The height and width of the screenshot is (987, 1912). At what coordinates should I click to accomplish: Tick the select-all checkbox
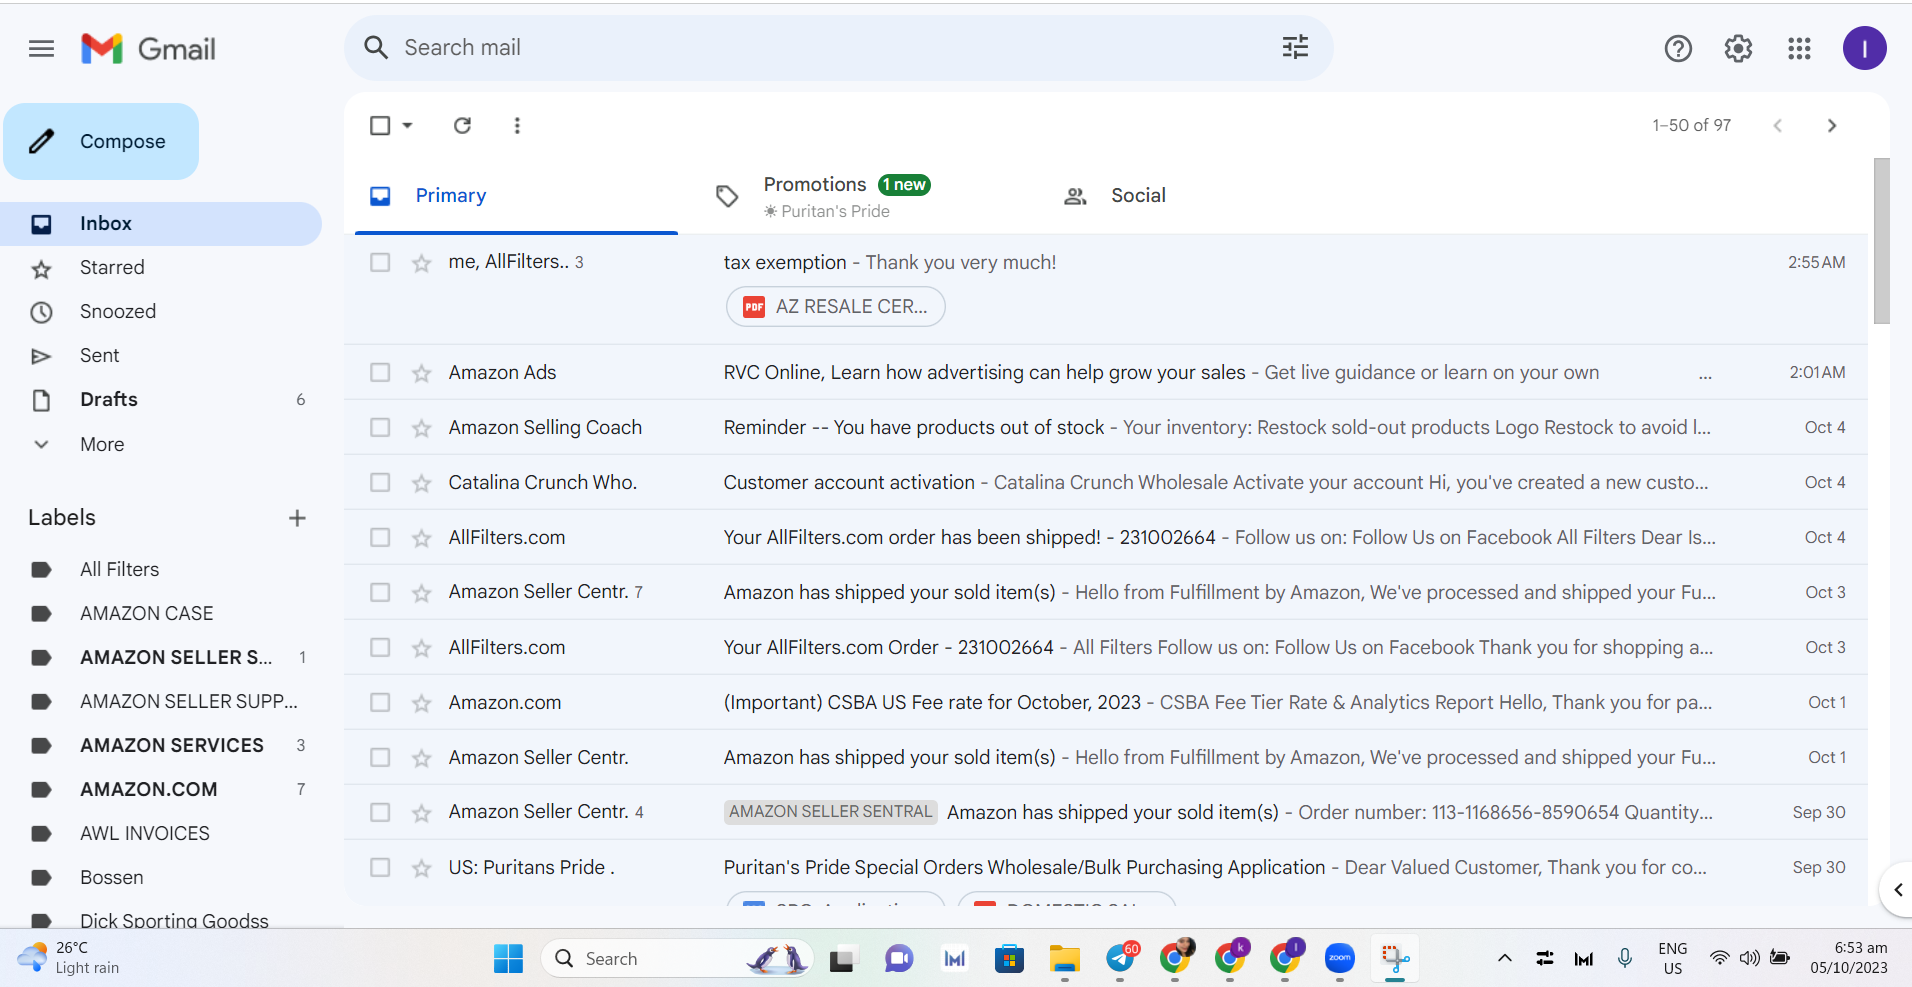coord(380,125)
